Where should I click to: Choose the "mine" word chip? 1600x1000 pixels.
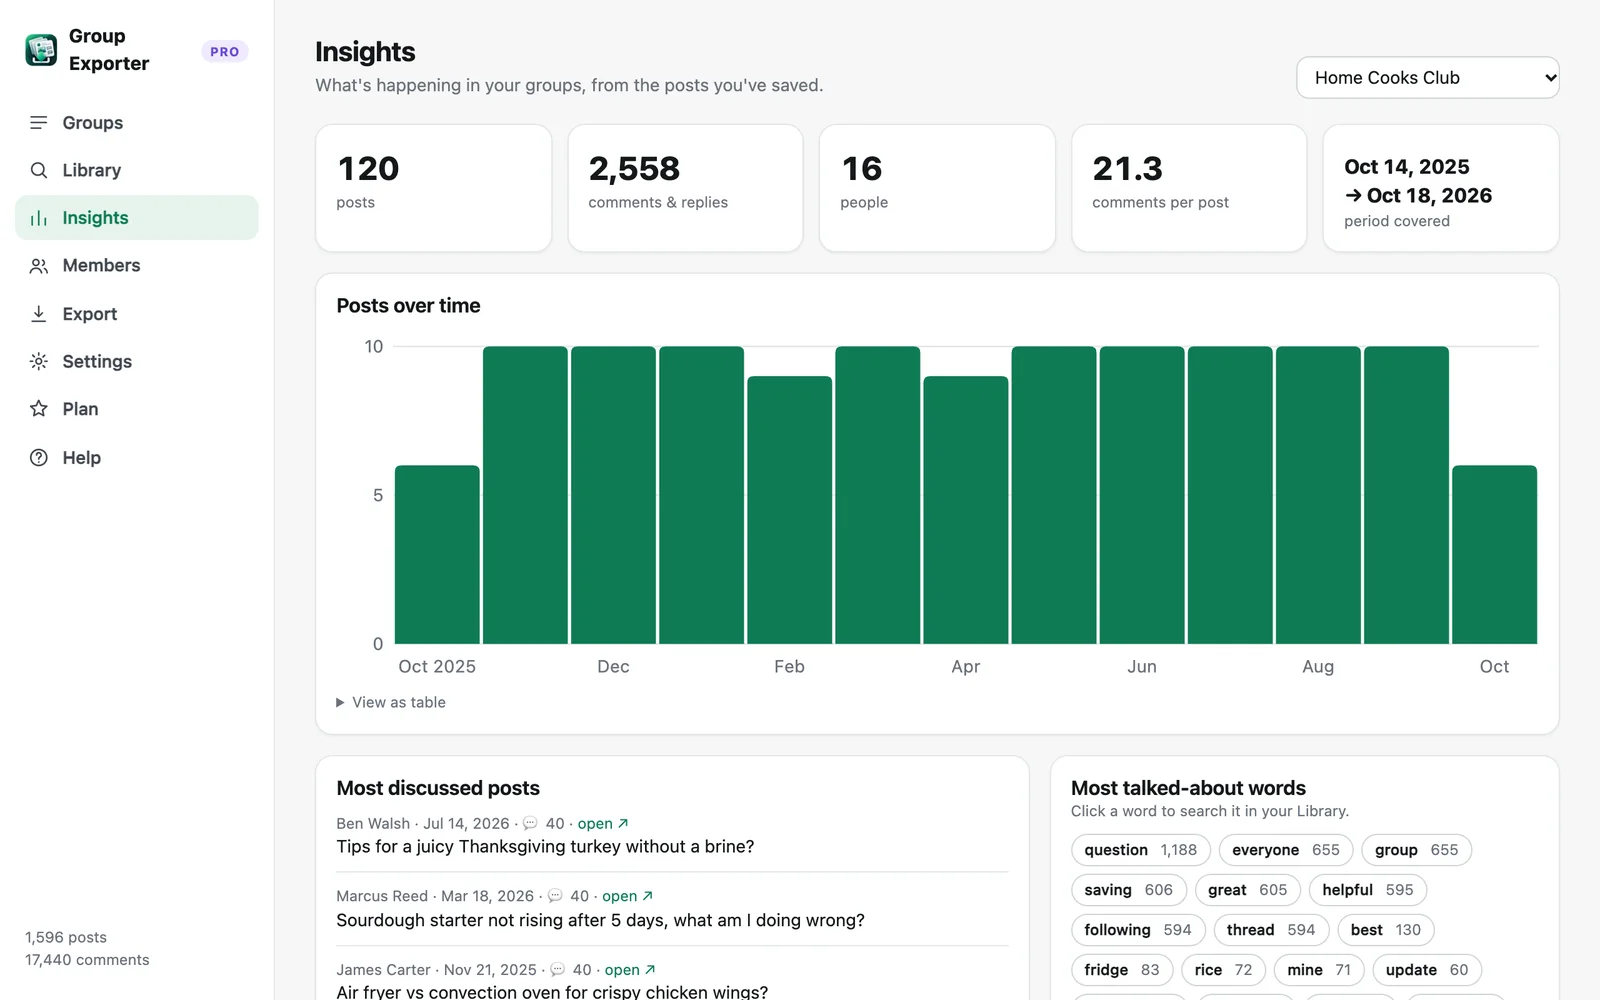(x=1319, y=970)
